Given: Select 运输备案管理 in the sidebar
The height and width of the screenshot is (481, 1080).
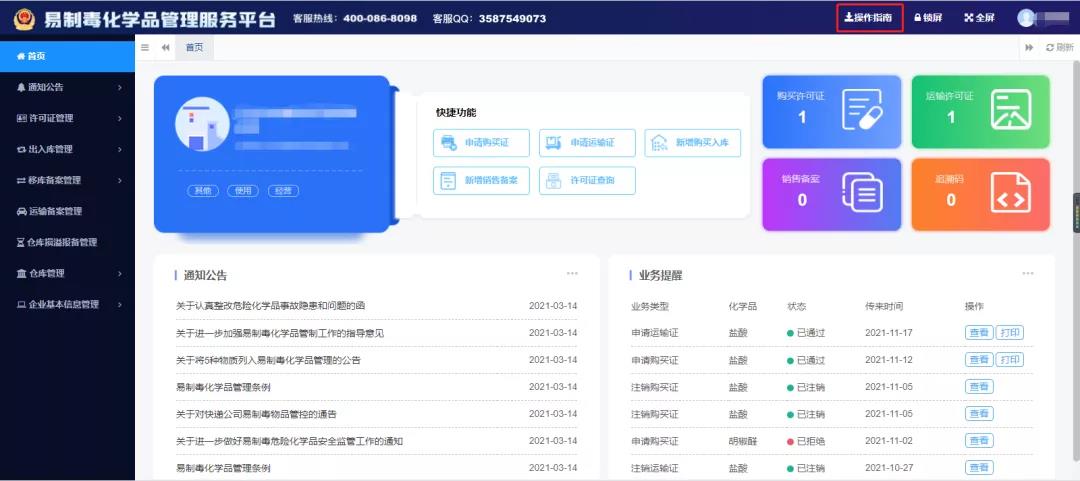Looking at the screenshot, I should [67, 211].
